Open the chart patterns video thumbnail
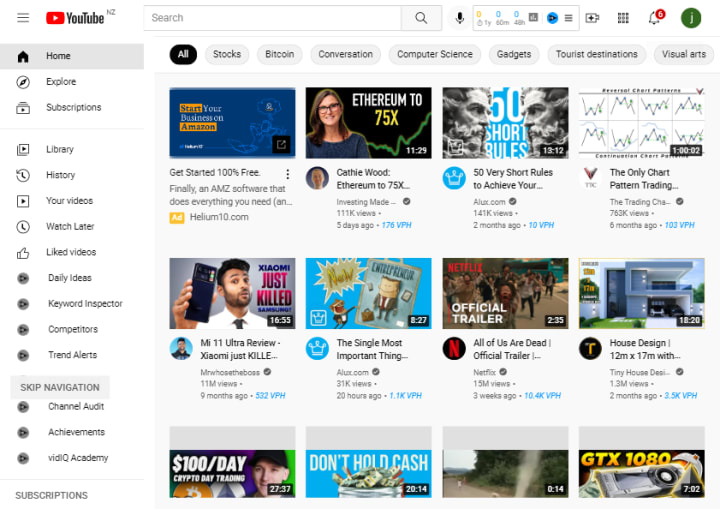Viewport: 720px width, 509px height. click(x=641, y=123)
